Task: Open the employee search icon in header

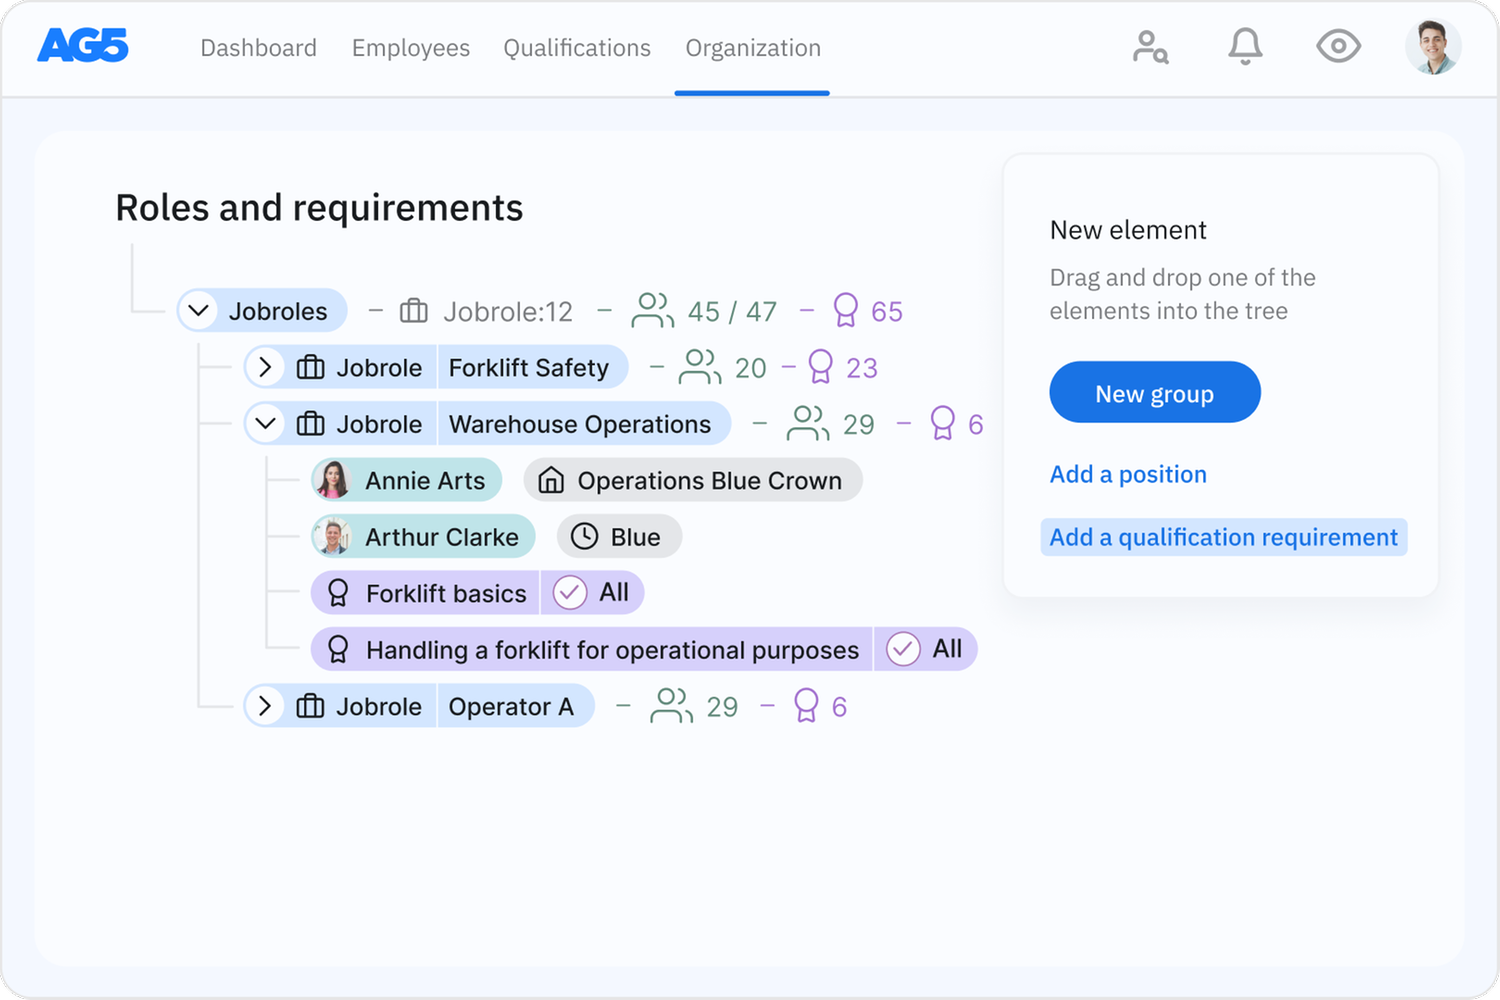Action: (1151, 47)
